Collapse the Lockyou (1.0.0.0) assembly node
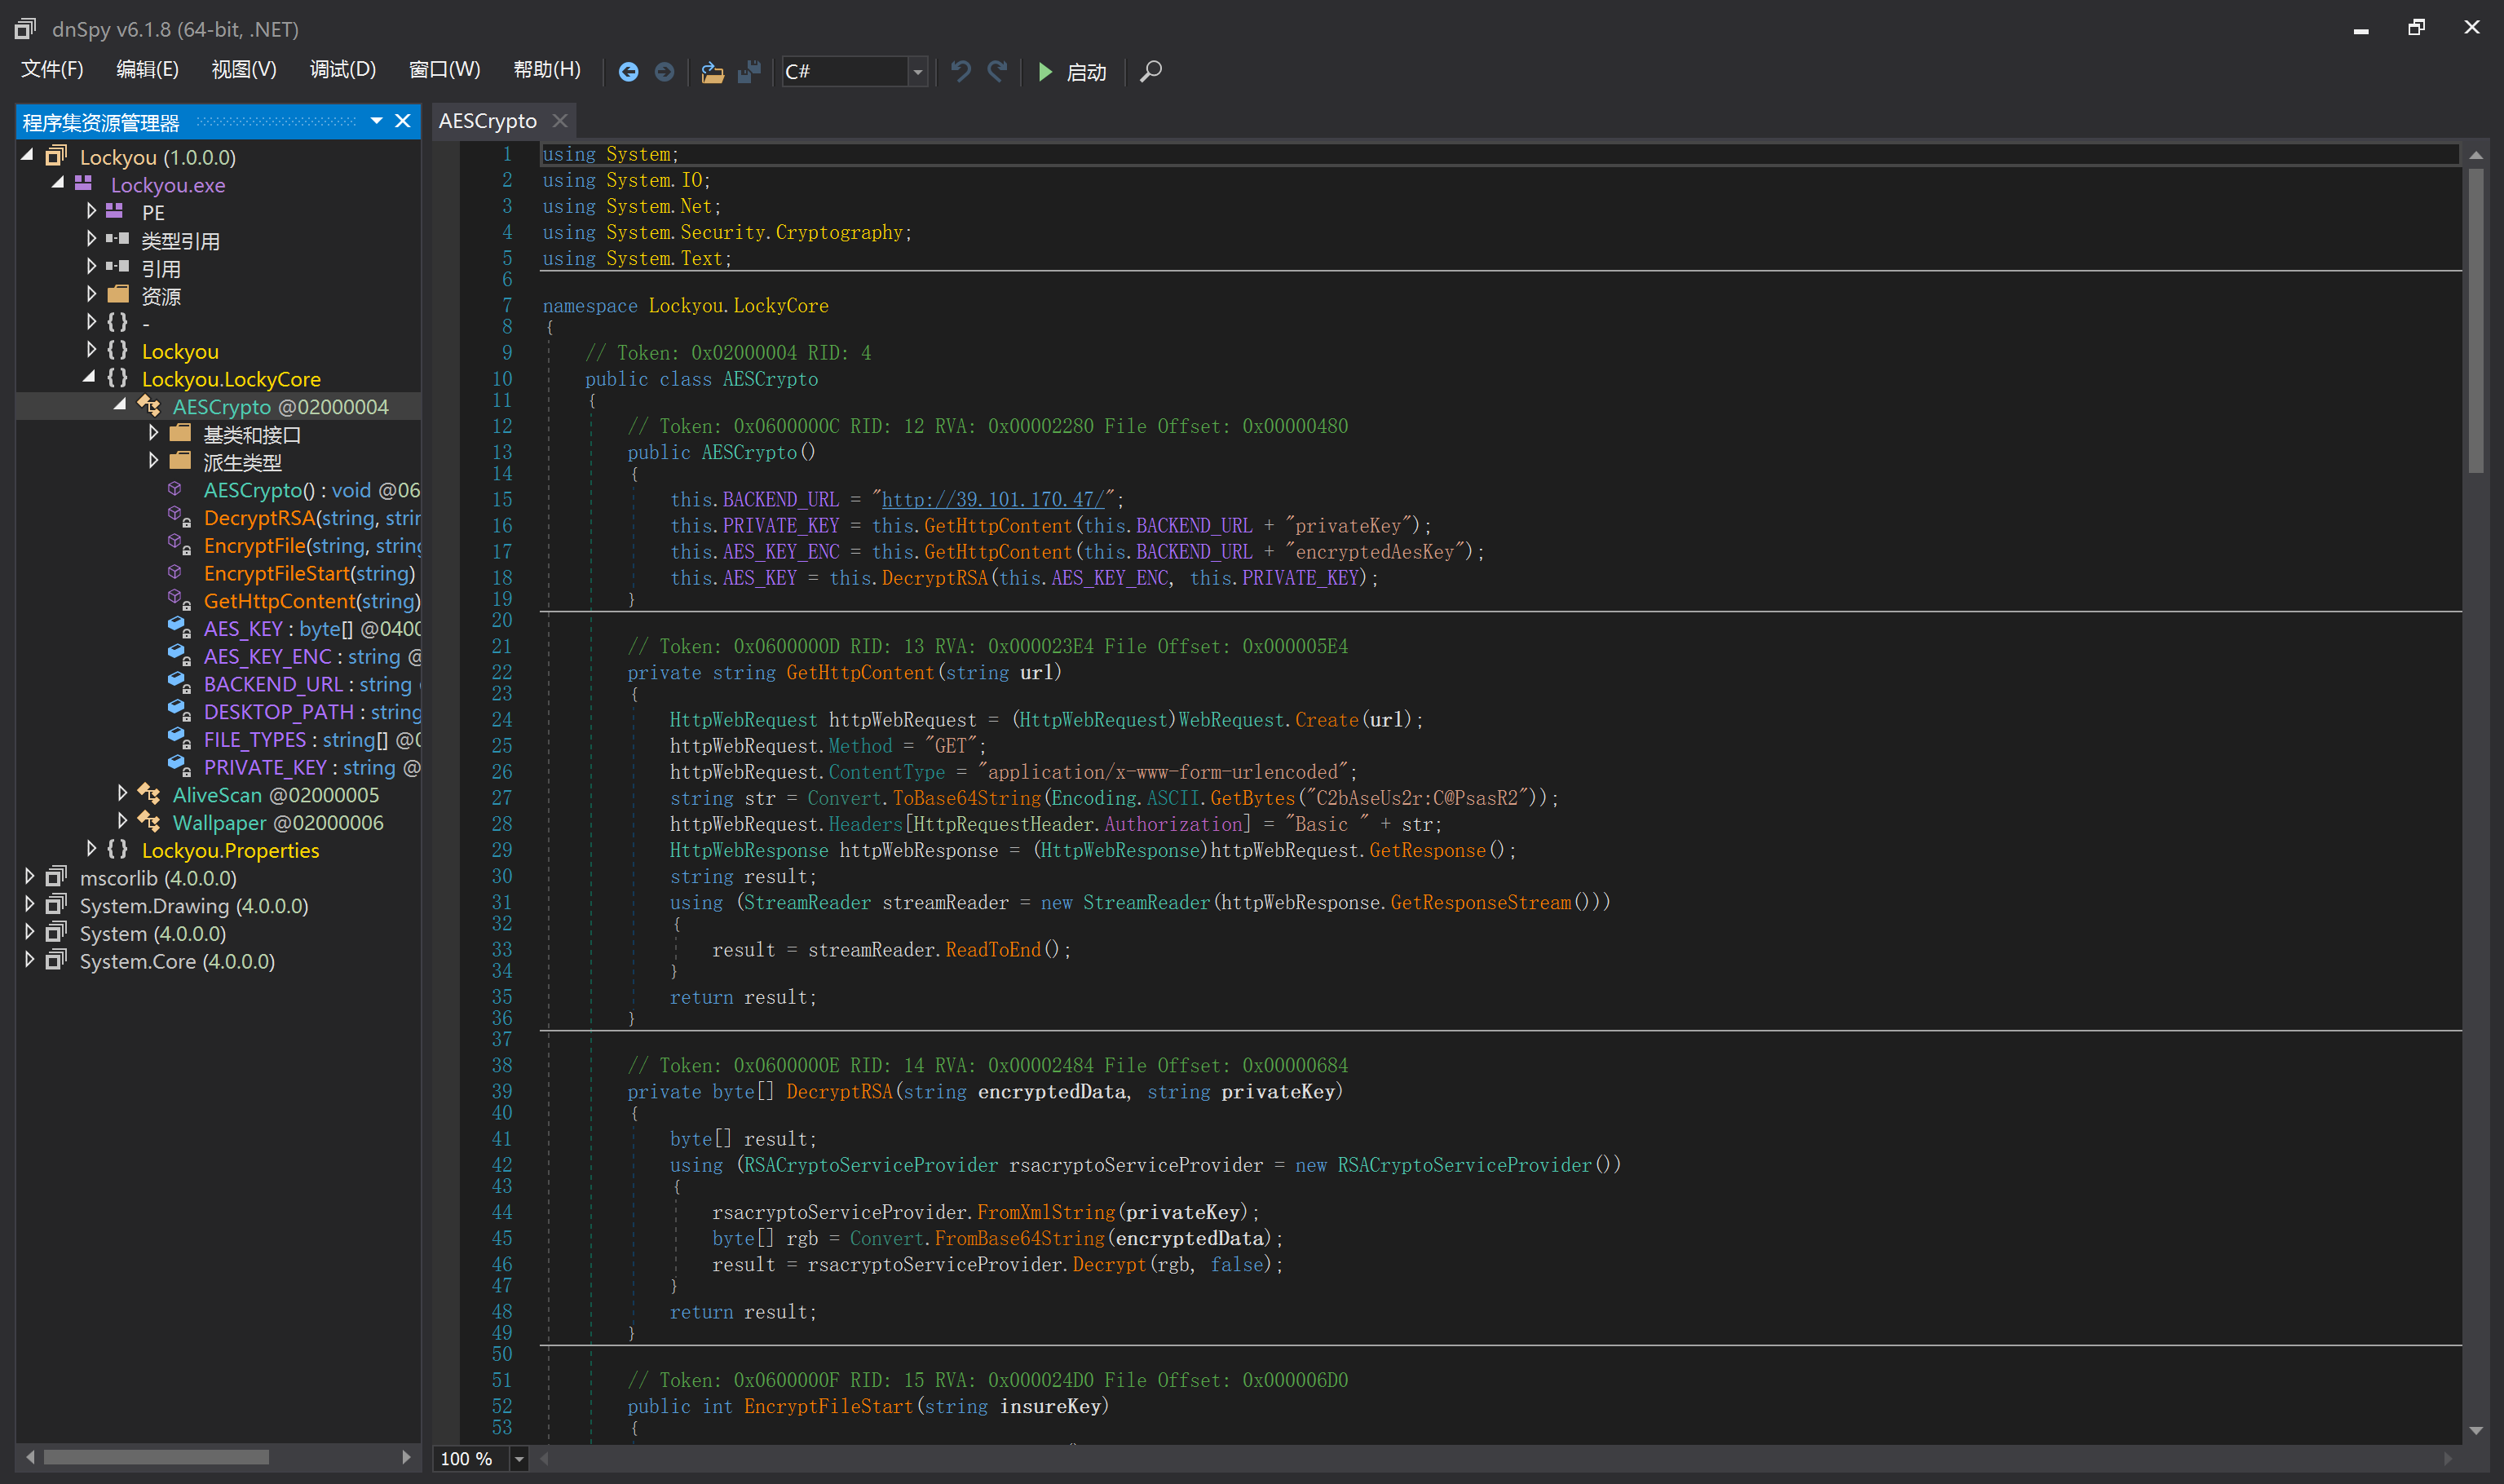This screenshot has height=1484, width=2504. click(28, 155)
